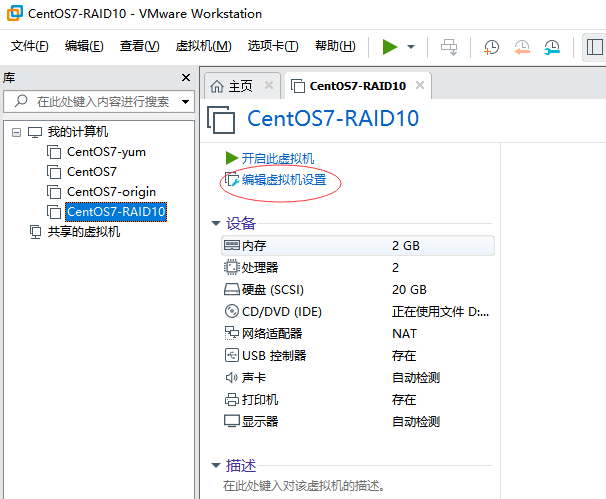The width and height of the screenshot is (606, 499).
Task: Select the CentOS7-origin virtual machine
Action: (111, 192)
